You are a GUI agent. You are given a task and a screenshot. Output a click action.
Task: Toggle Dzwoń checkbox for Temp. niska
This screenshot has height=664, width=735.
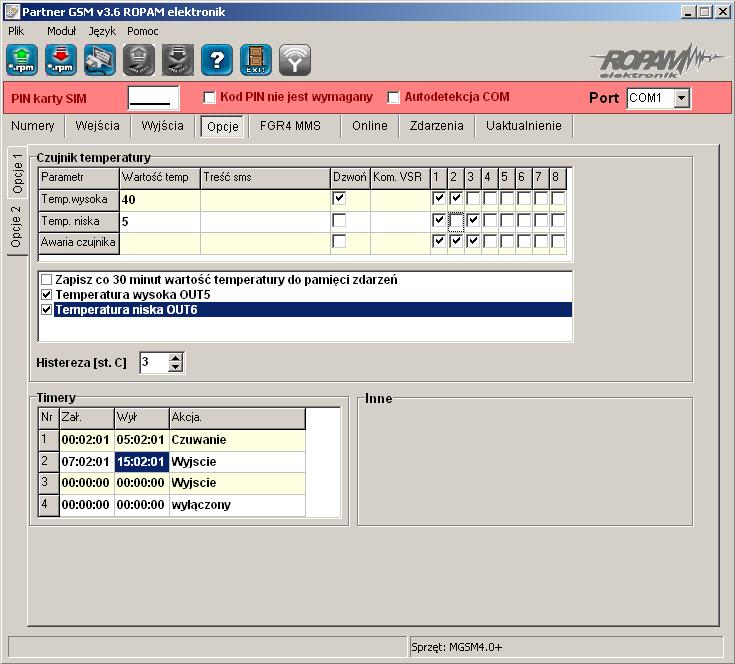339,220
